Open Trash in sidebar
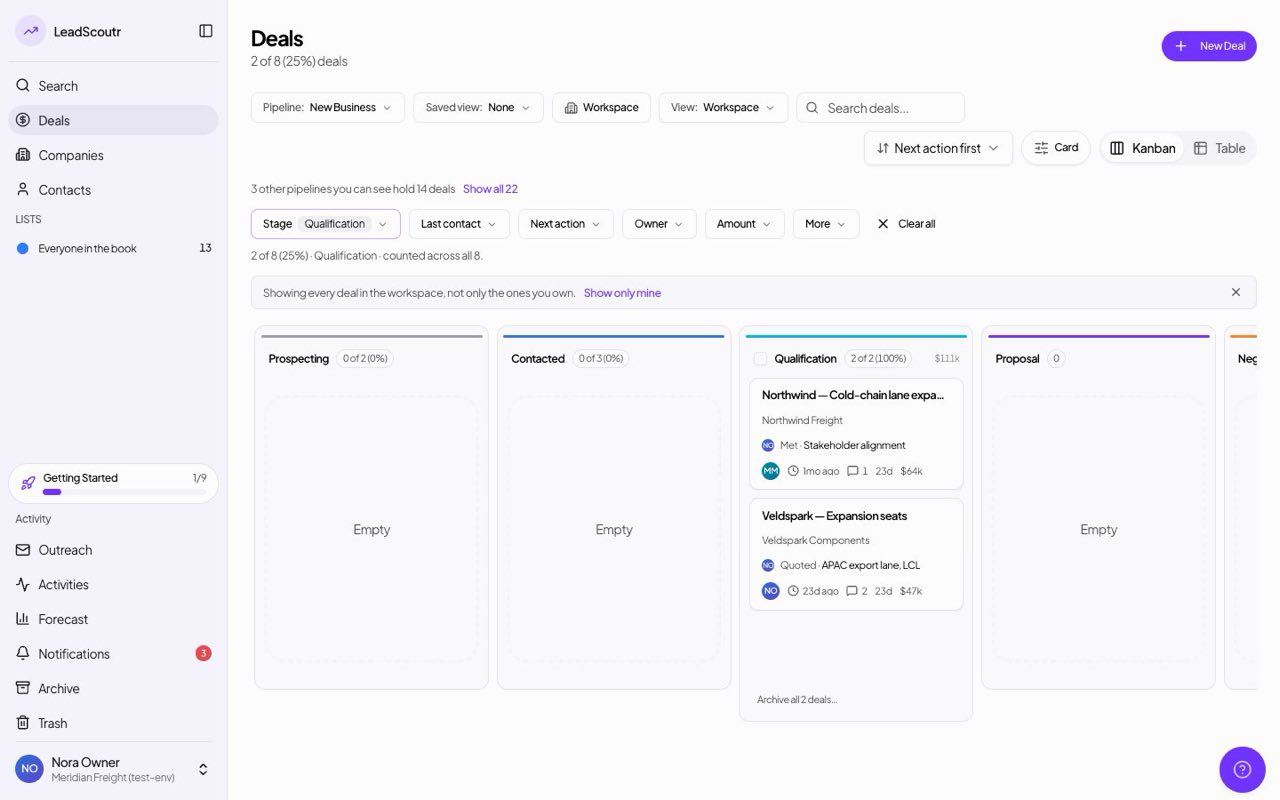Viewport: 1280px width, 800px height. click(x=113, y=723)
